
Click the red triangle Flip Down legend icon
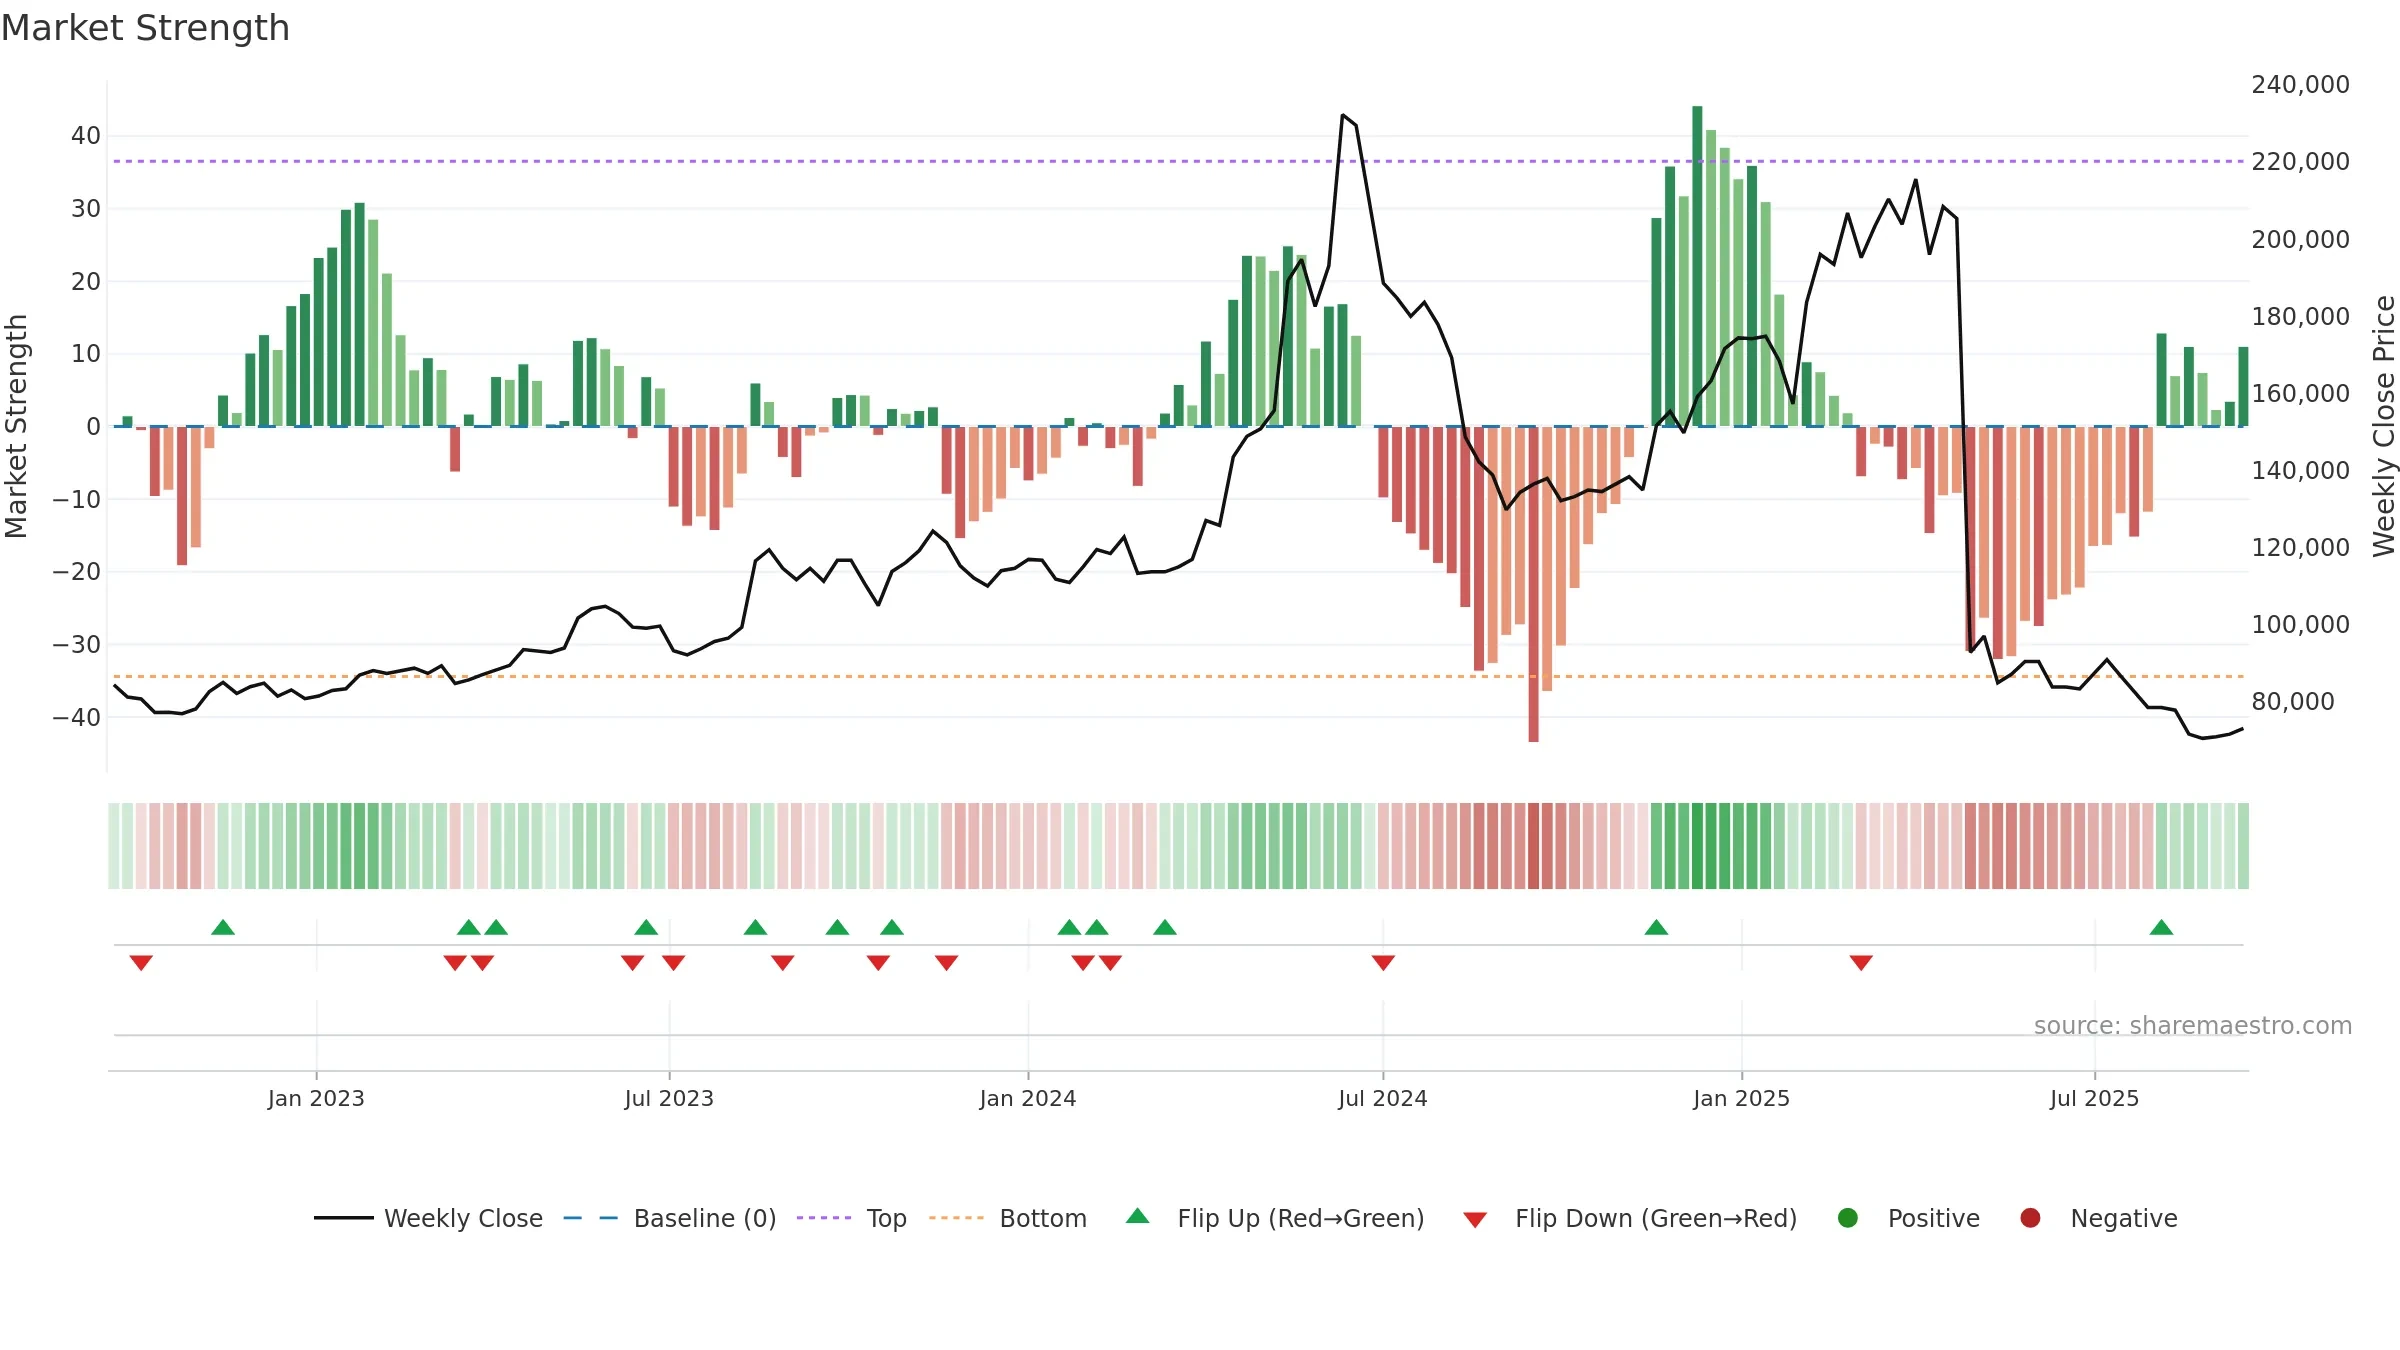click(1475, 1220)
